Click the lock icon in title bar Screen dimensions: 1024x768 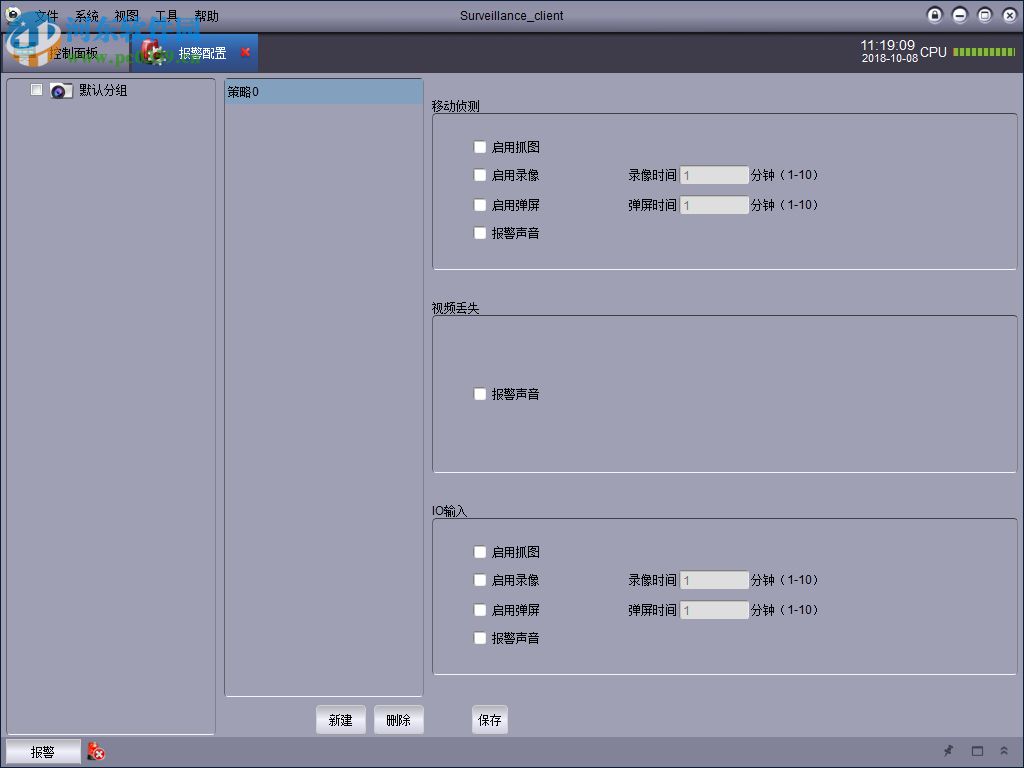tap(935, 15)
